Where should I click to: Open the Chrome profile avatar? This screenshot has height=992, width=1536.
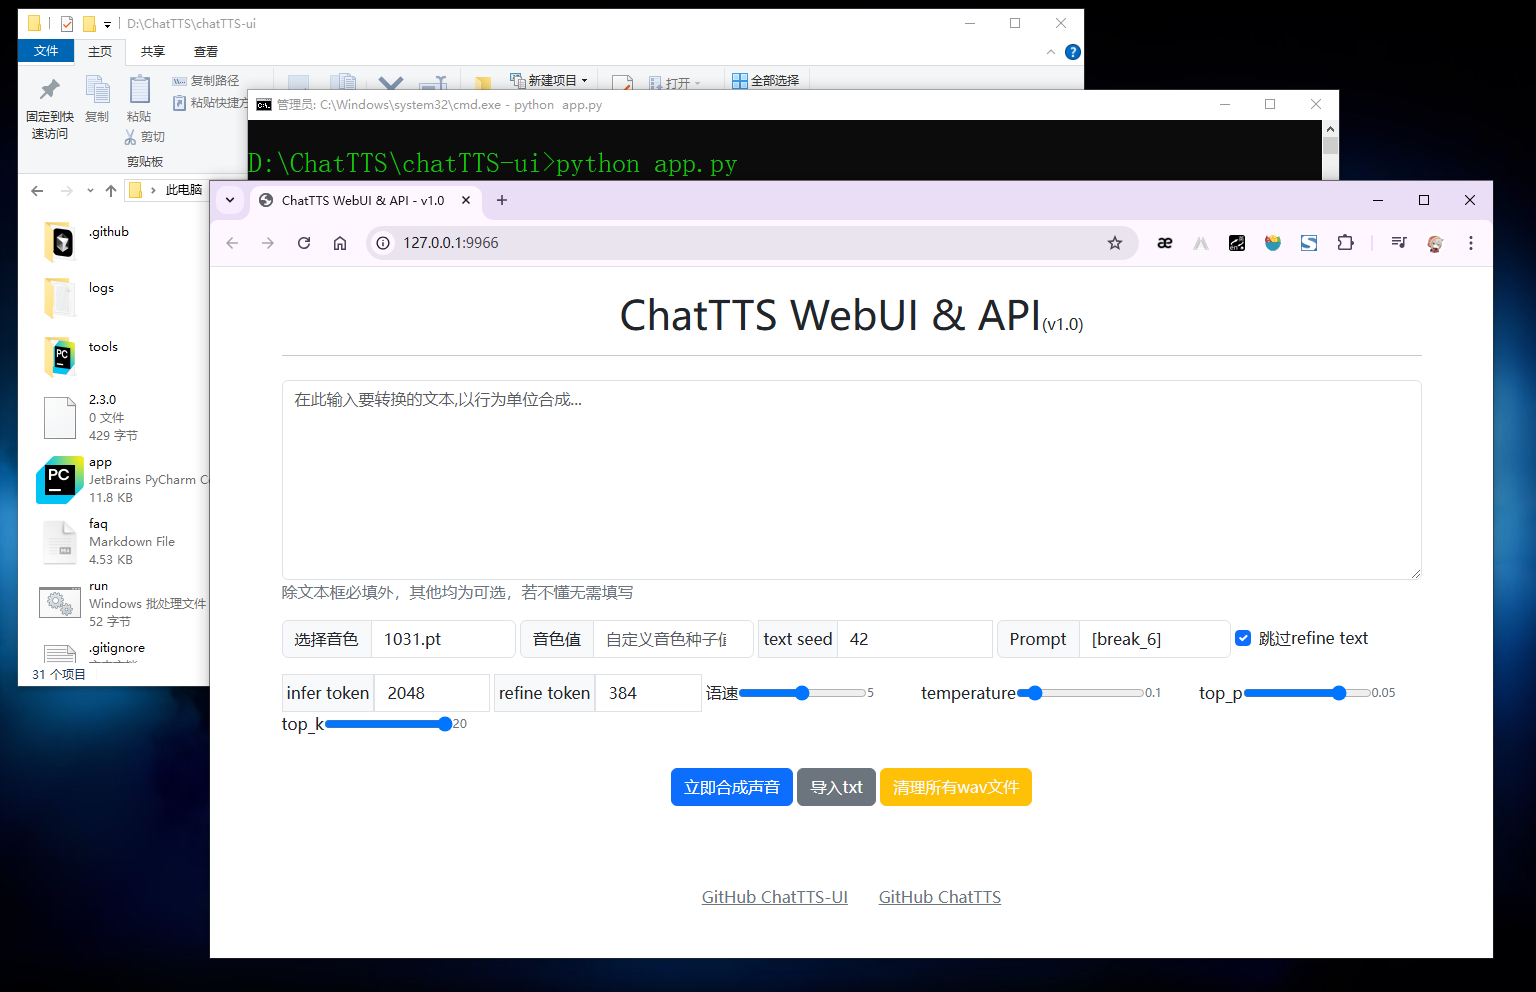[1435, 243]
